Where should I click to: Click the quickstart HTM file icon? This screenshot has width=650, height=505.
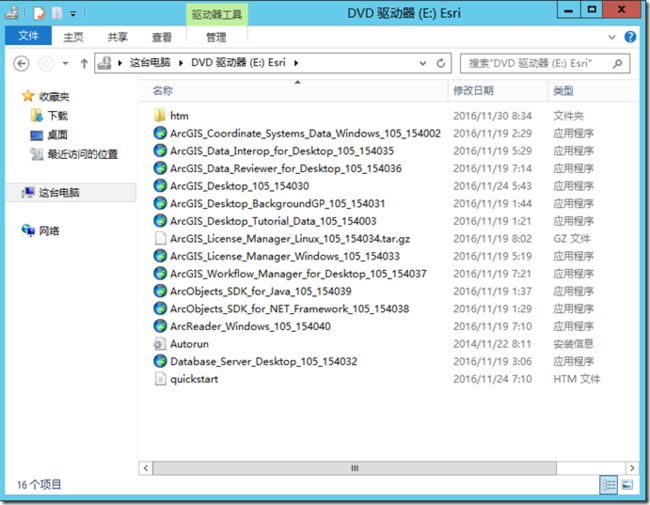tap(160, 379)
